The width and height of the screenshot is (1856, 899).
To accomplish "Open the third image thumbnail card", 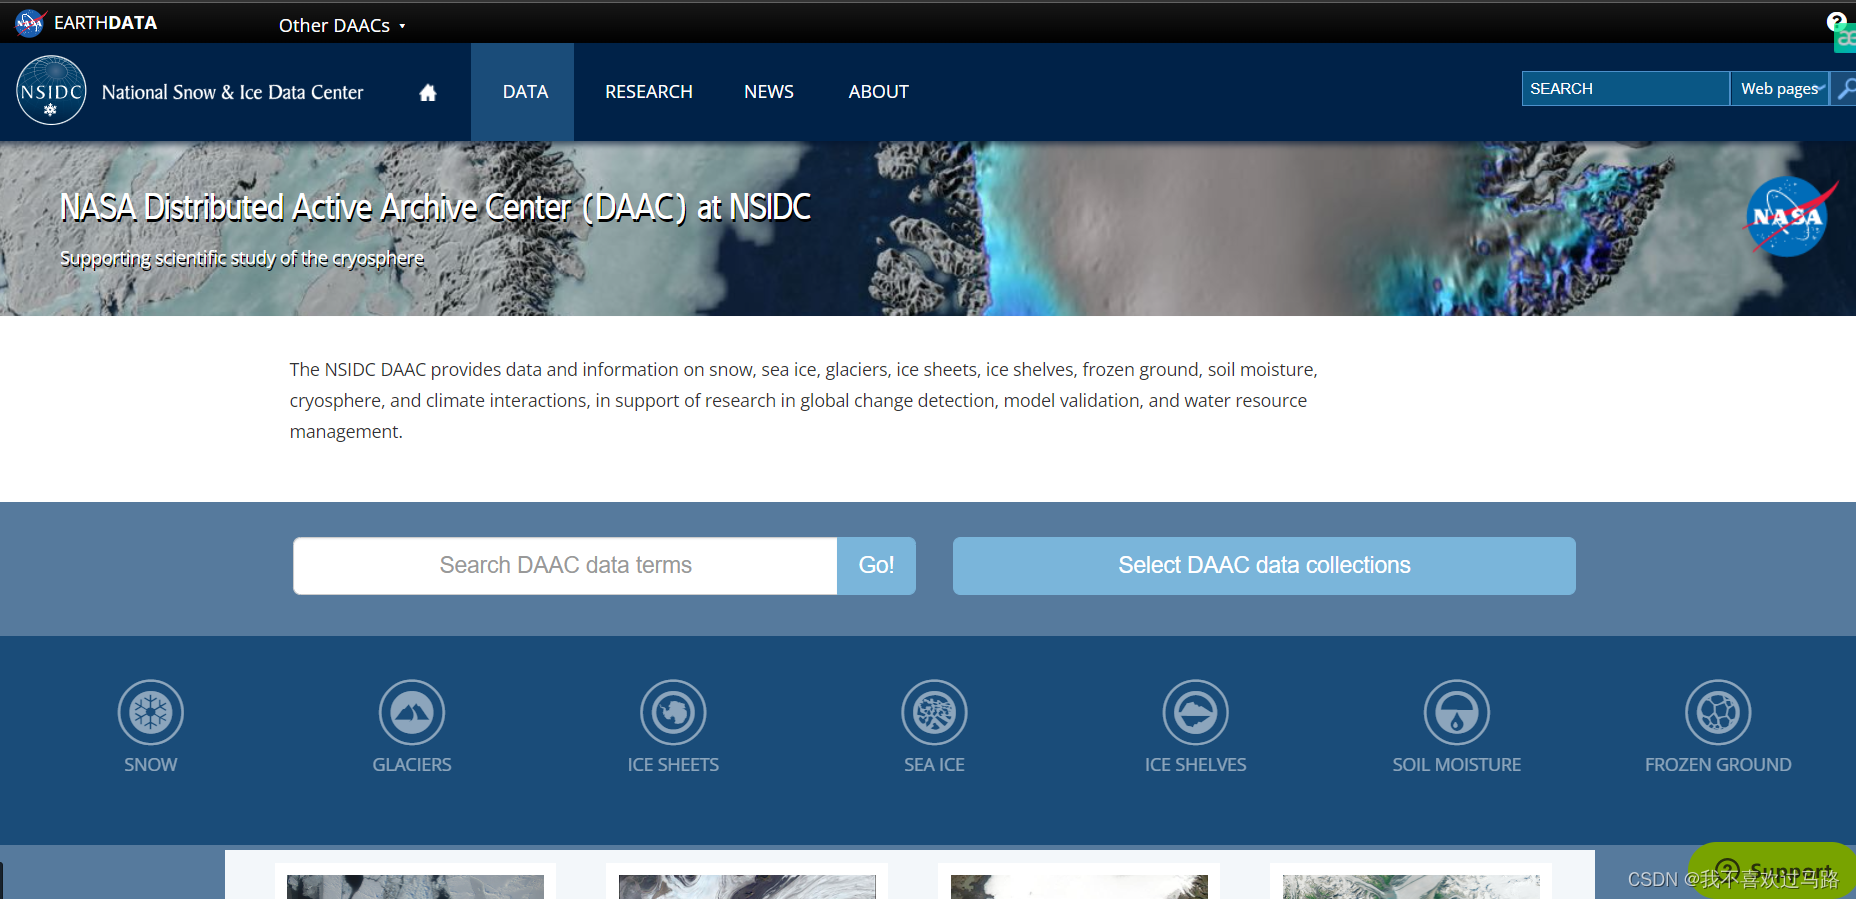I will pos(1079,882).
